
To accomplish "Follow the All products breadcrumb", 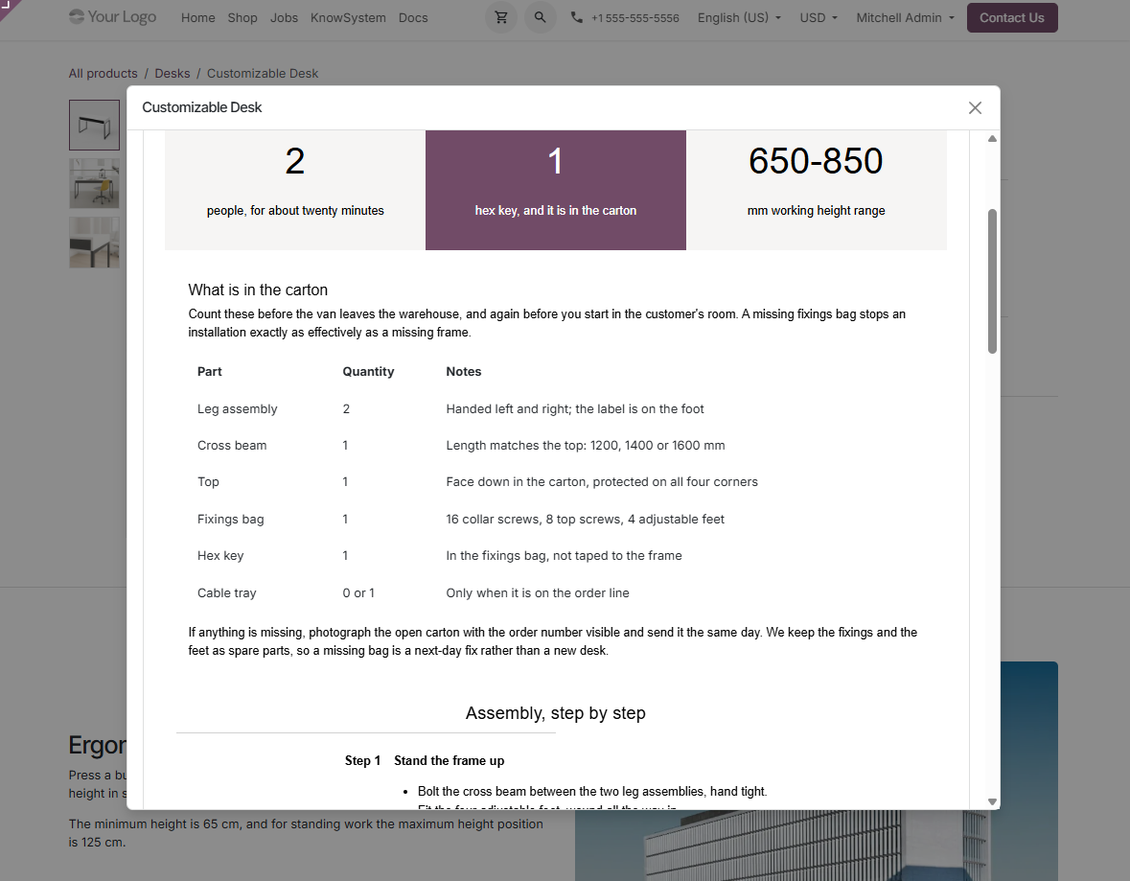I will click(103, 74).
